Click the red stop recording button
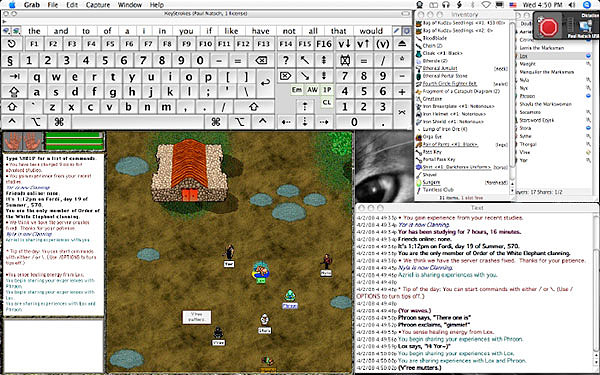The image size is (600, 375). click(x=548, y=27)
